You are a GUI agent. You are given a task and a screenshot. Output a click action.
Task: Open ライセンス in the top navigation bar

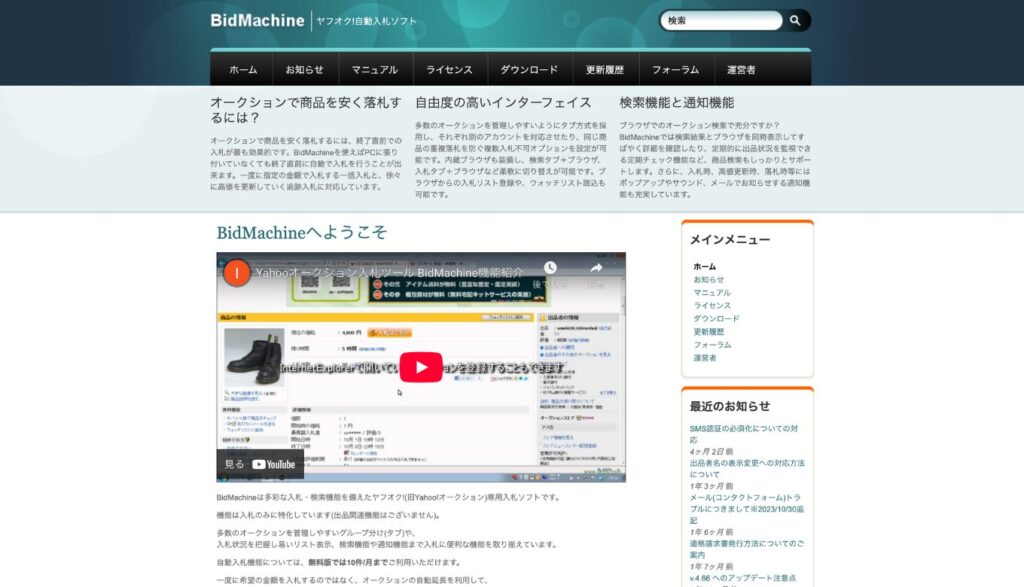pos(449,70)
